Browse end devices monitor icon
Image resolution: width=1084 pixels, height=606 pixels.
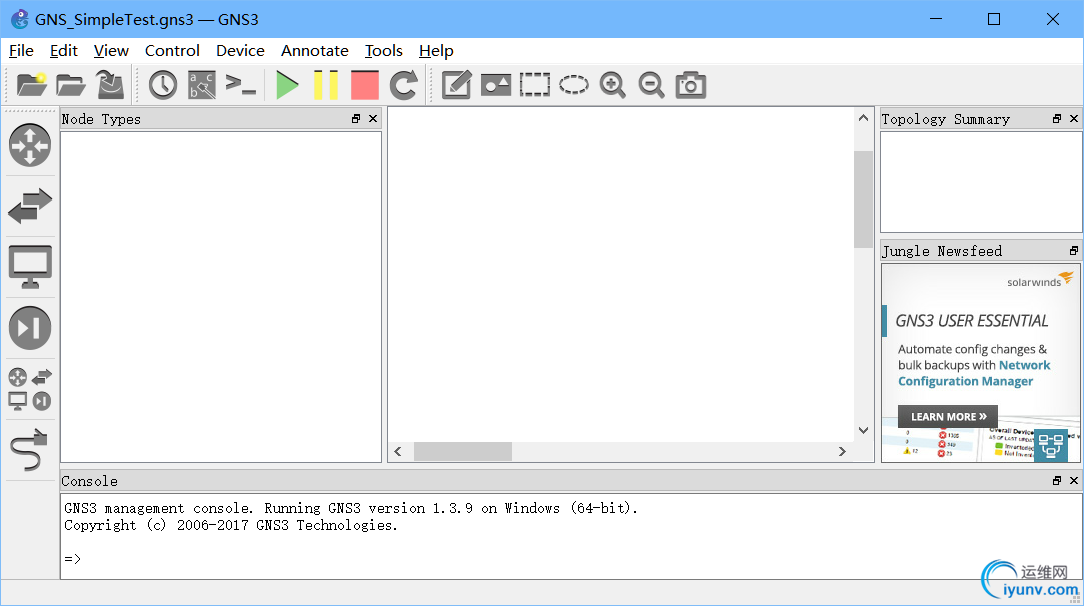coord(30,267)
